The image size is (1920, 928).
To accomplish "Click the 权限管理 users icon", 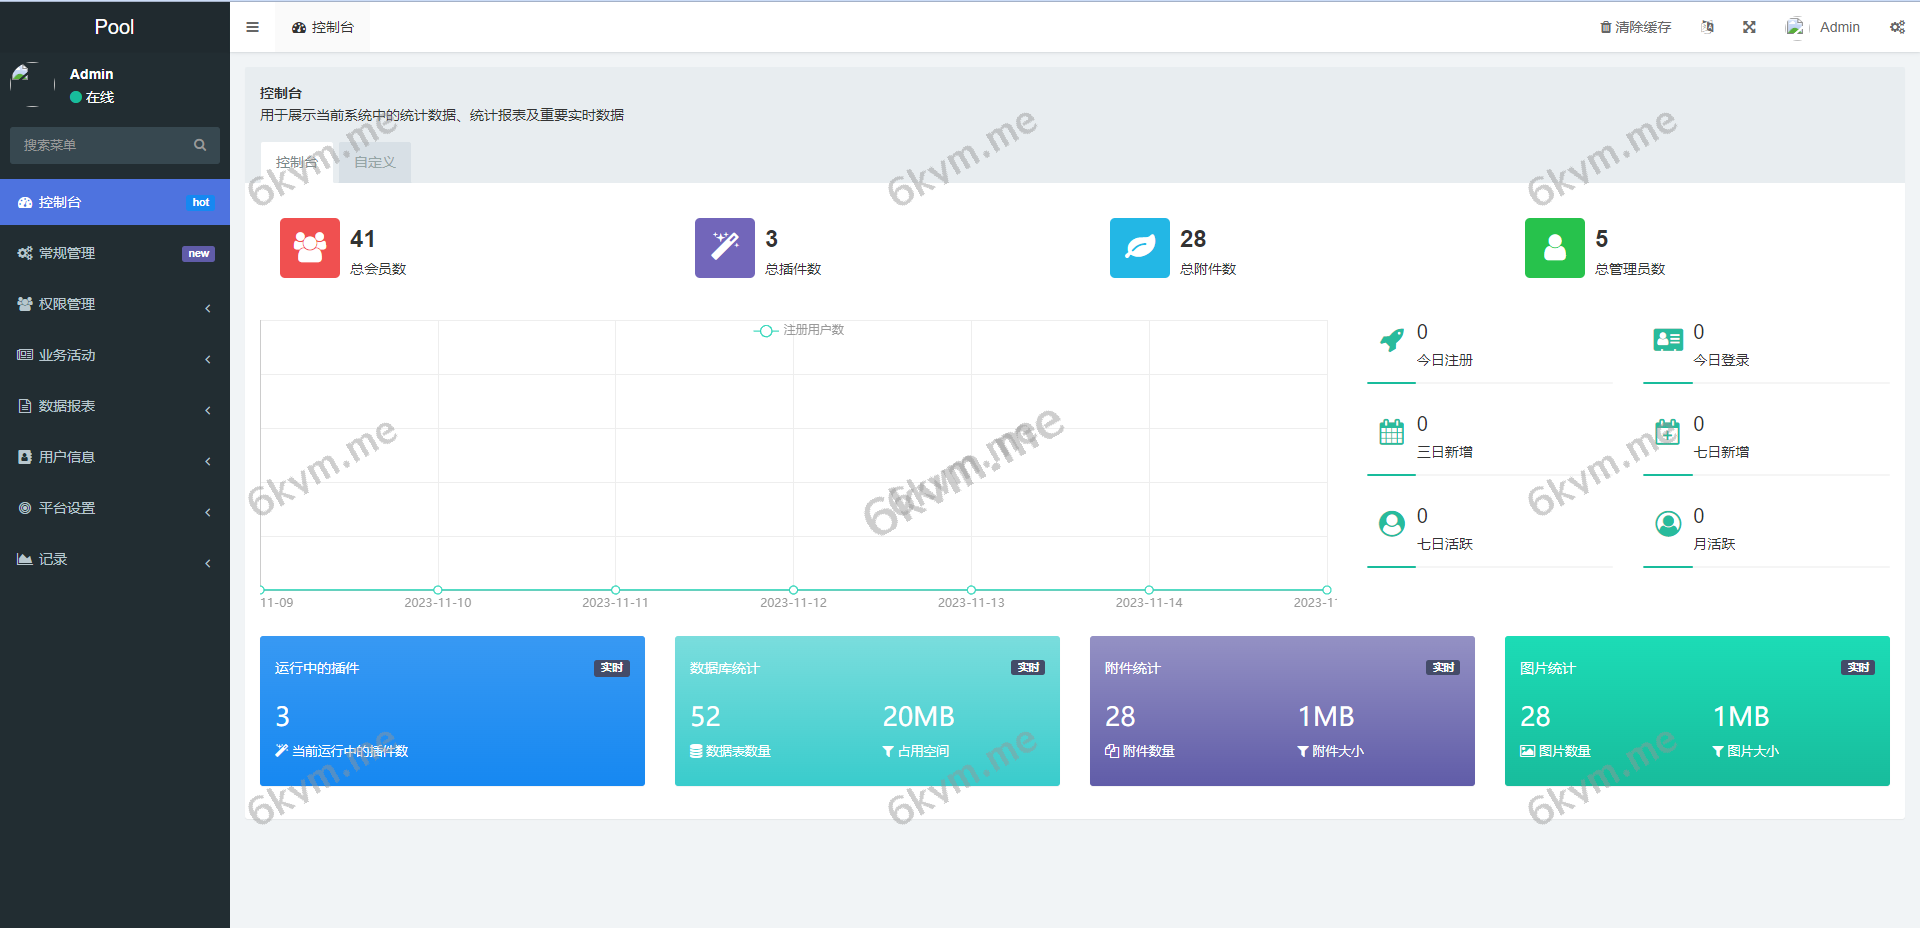I will click(24, 304).
